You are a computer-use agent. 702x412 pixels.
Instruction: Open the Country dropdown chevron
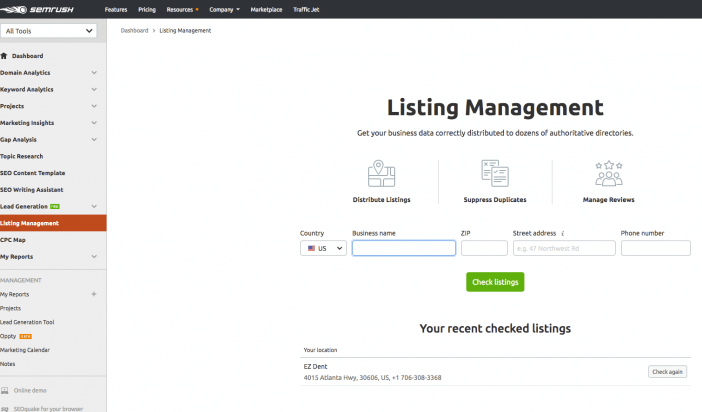coord(339,248)
